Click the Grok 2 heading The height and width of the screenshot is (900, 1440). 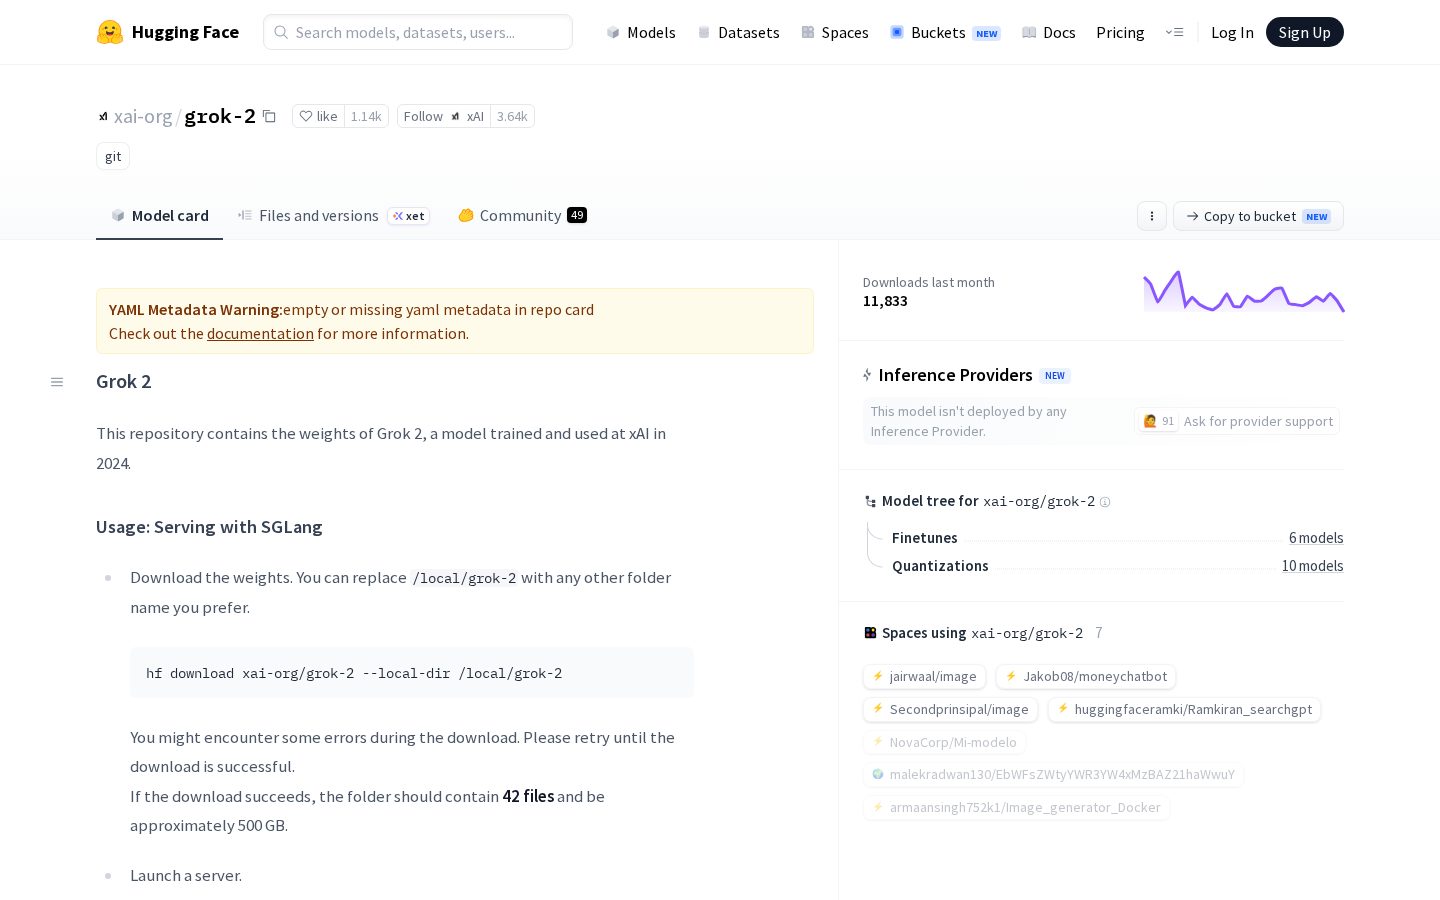[x=124, y=381]
